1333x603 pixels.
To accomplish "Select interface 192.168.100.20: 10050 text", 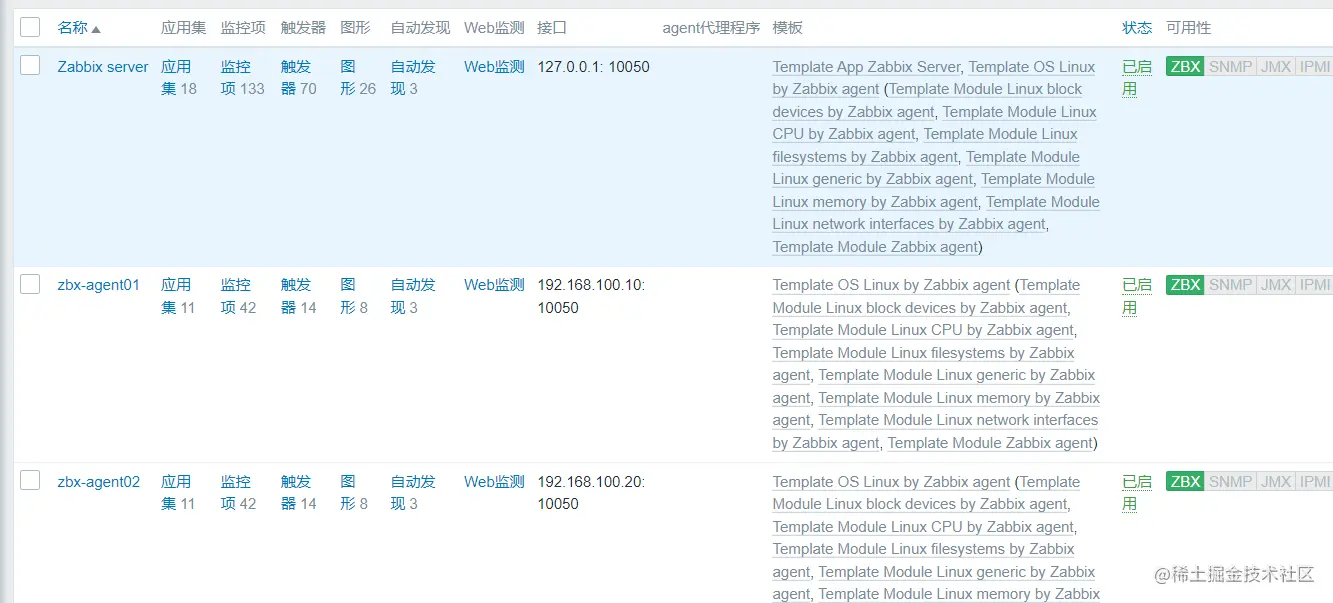I will tap(591, 493).
